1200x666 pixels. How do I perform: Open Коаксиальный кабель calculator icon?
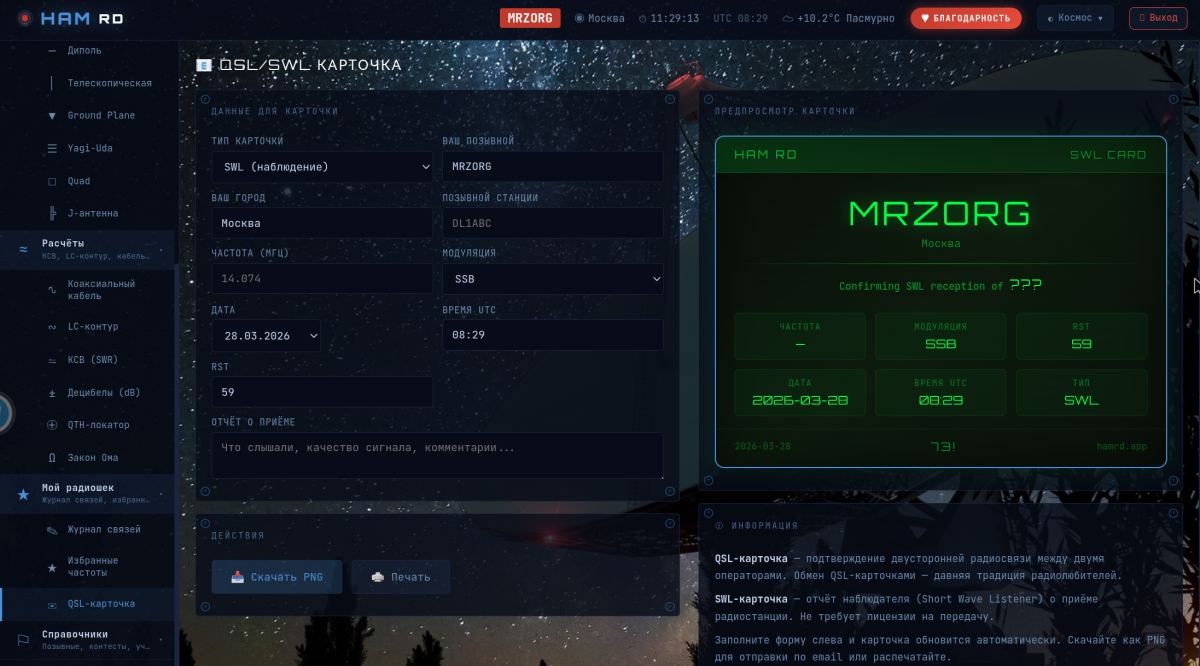point(52,290)
